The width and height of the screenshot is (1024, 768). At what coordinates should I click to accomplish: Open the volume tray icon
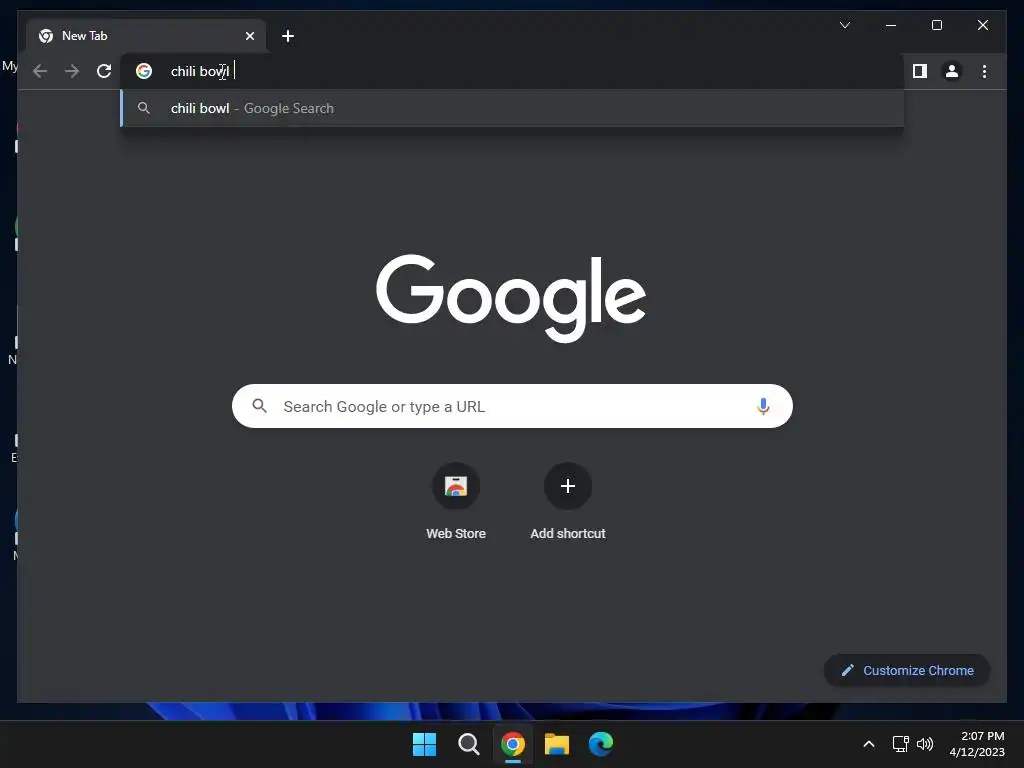pyautogui.click(x=925, y=744)
